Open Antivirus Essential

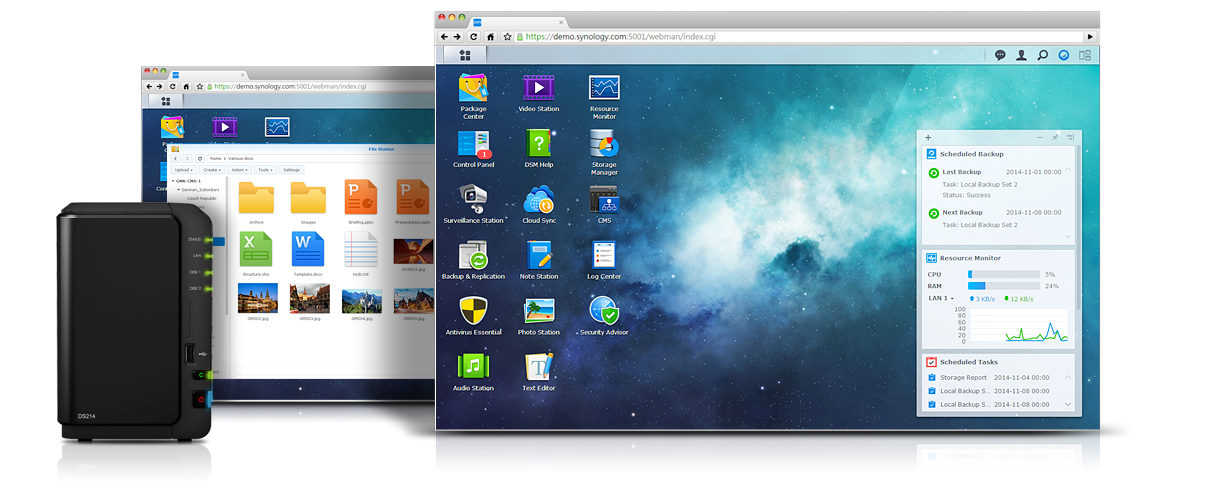coord(473,312)
